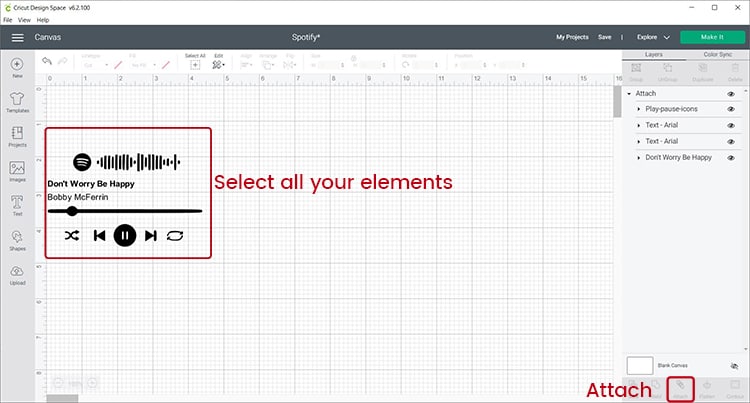Viewport: 750px width, 403px height.
Task: Open the Images library
Action: [17, 171]
